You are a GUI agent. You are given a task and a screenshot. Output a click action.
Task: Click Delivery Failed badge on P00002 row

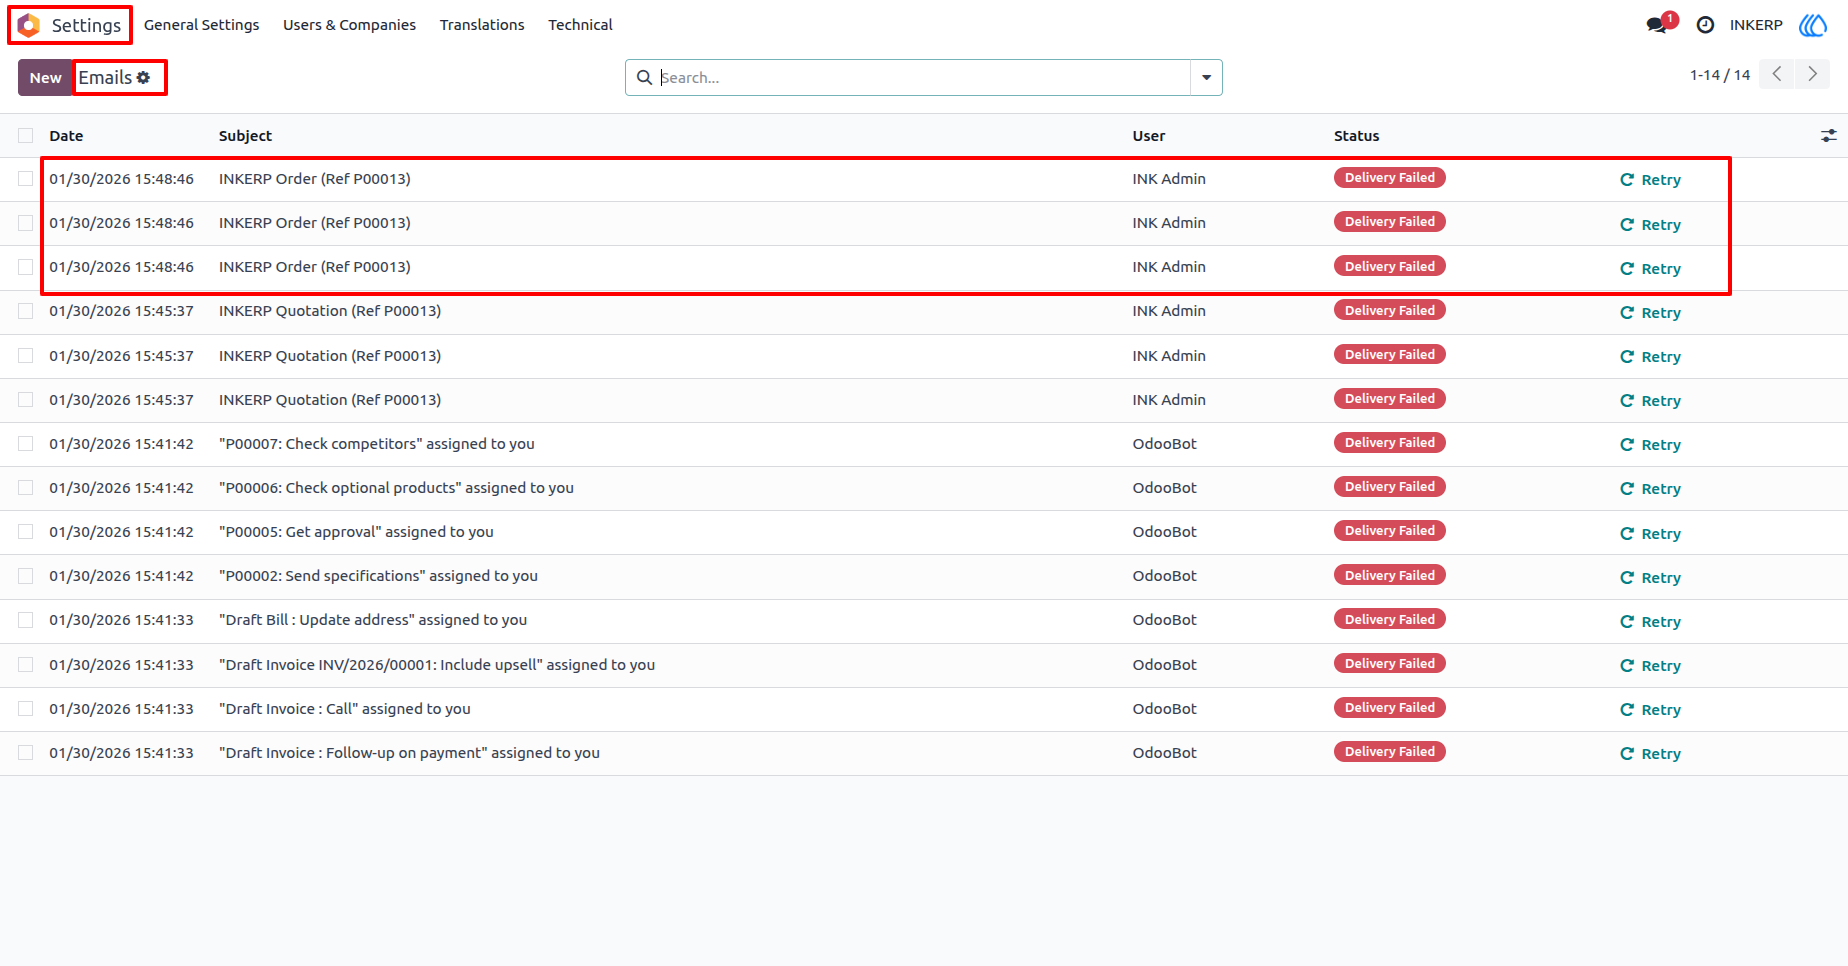click(x=1389, y=575)
